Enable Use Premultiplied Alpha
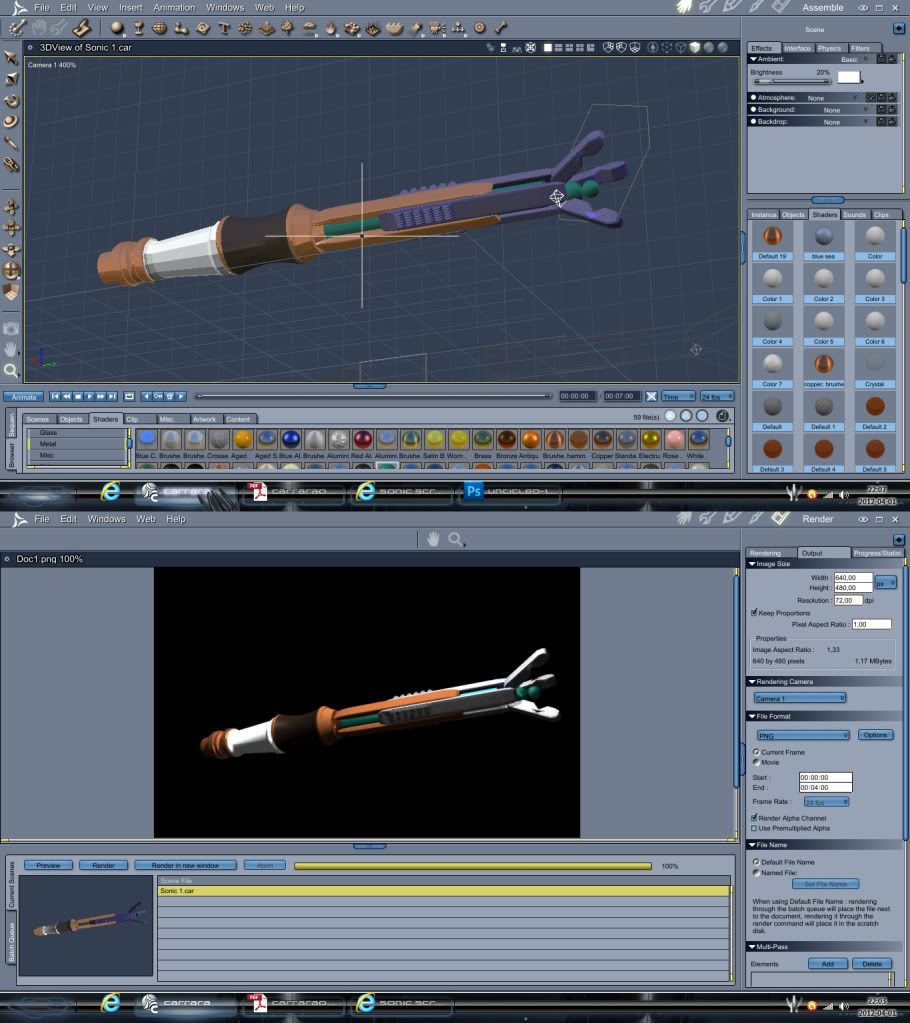The image size is (910, 1023). point(754,828)
